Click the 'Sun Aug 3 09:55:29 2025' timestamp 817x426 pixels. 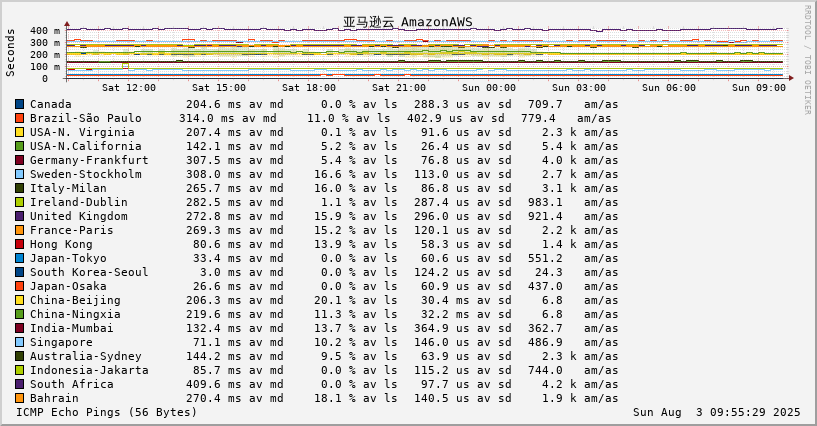[x=716, y=412]
